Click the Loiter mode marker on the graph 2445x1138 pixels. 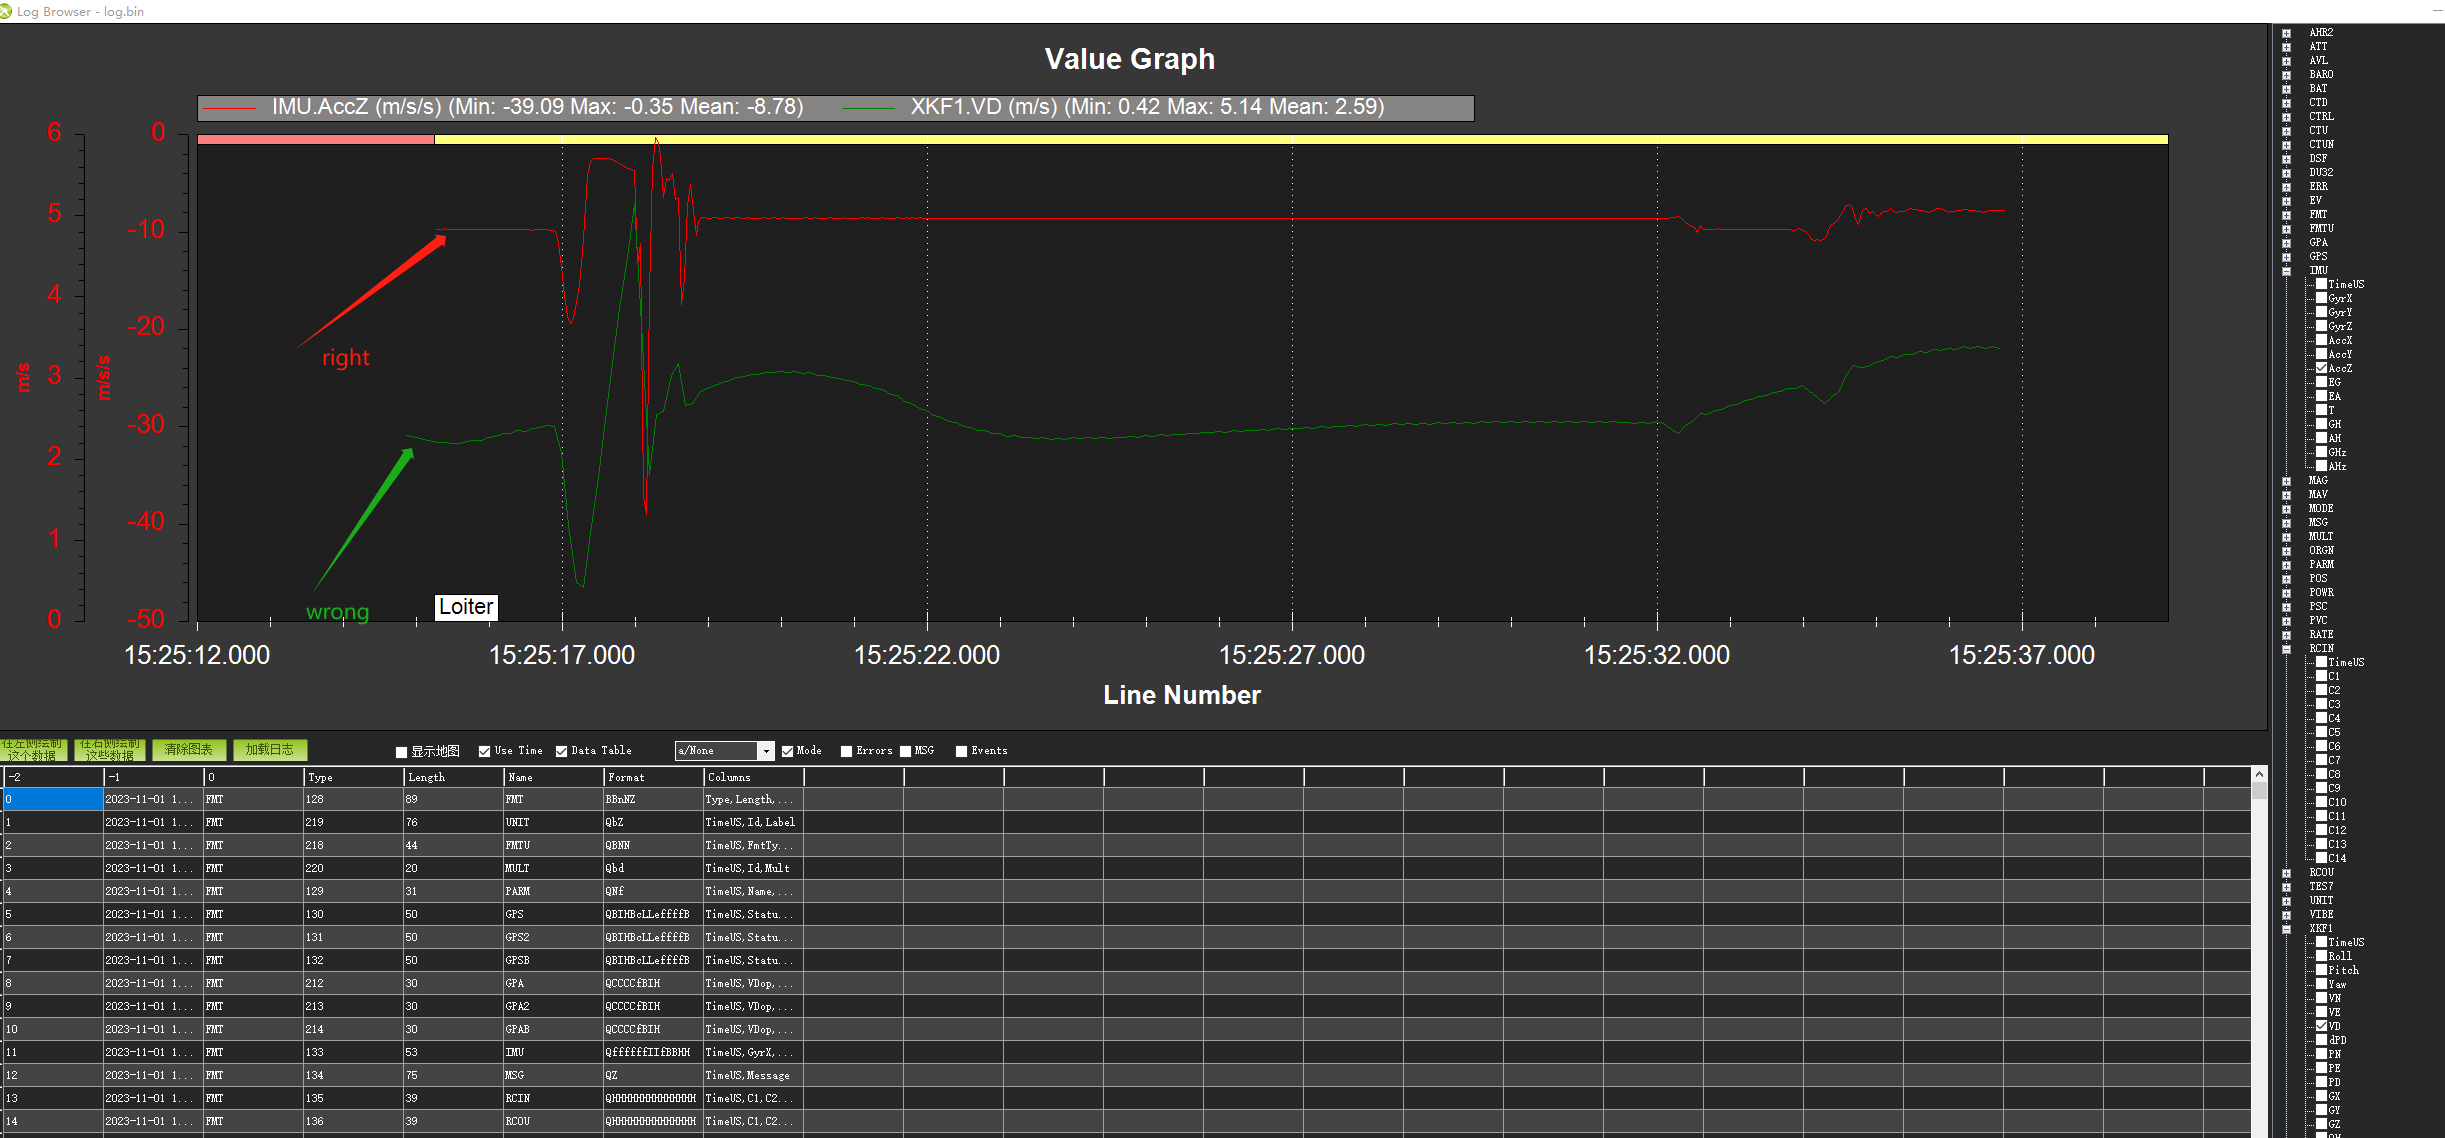tap(466, 607)
